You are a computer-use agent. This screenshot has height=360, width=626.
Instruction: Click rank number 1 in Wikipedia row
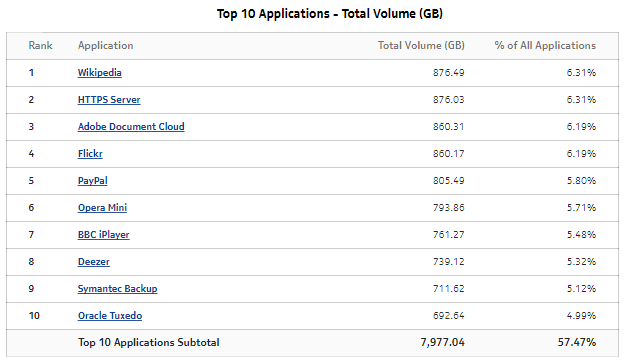point(31,73)
